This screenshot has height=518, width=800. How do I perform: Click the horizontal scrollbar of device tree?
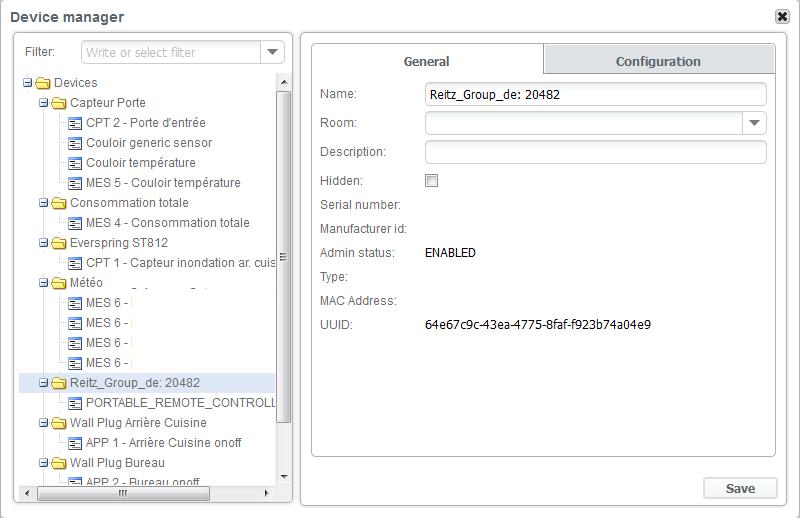[123, 493]
